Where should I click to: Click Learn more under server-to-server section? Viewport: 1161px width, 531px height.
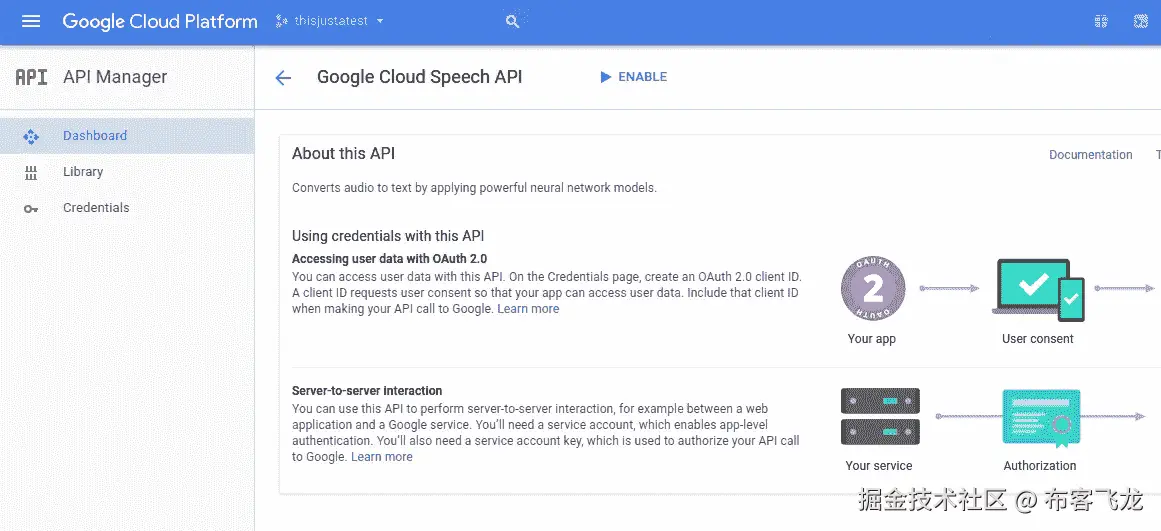pyautogui.click(x=381, y=457)
